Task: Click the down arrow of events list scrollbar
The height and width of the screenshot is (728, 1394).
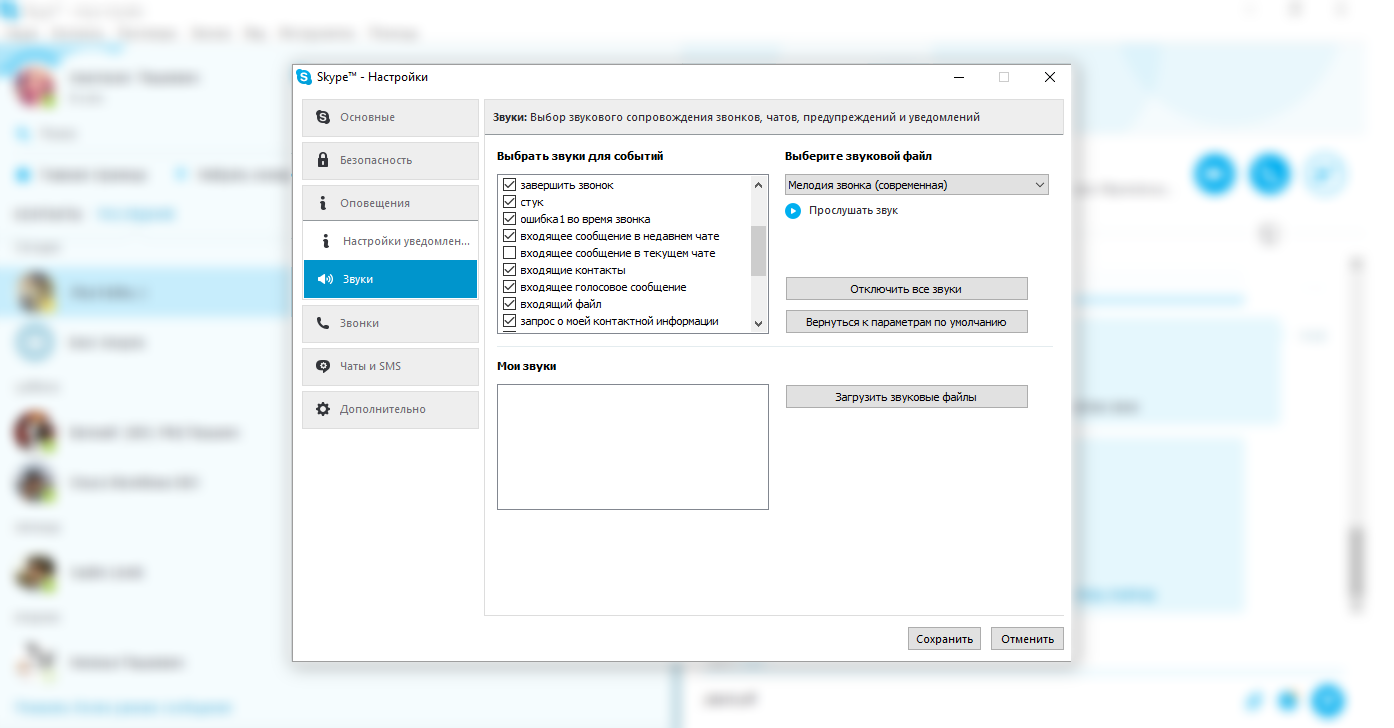Action: 758,324
